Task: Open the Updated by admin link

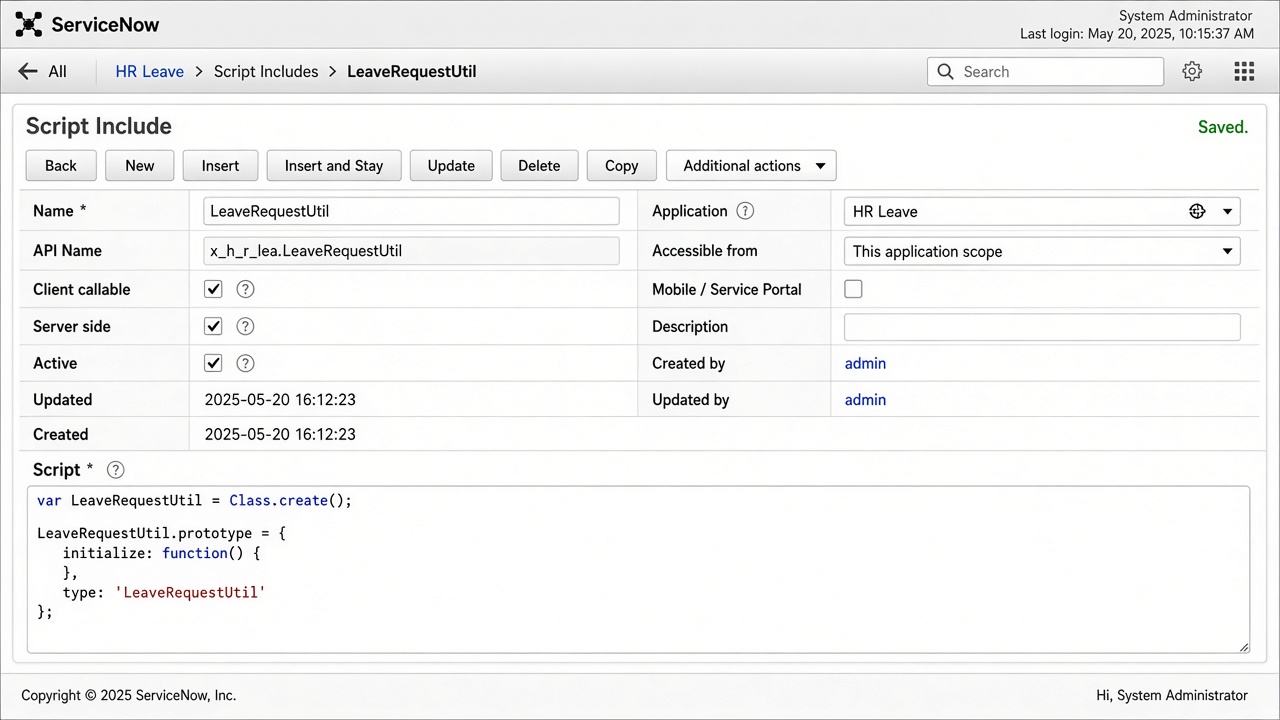Action: pyautogui.click(x=865, y=399)
